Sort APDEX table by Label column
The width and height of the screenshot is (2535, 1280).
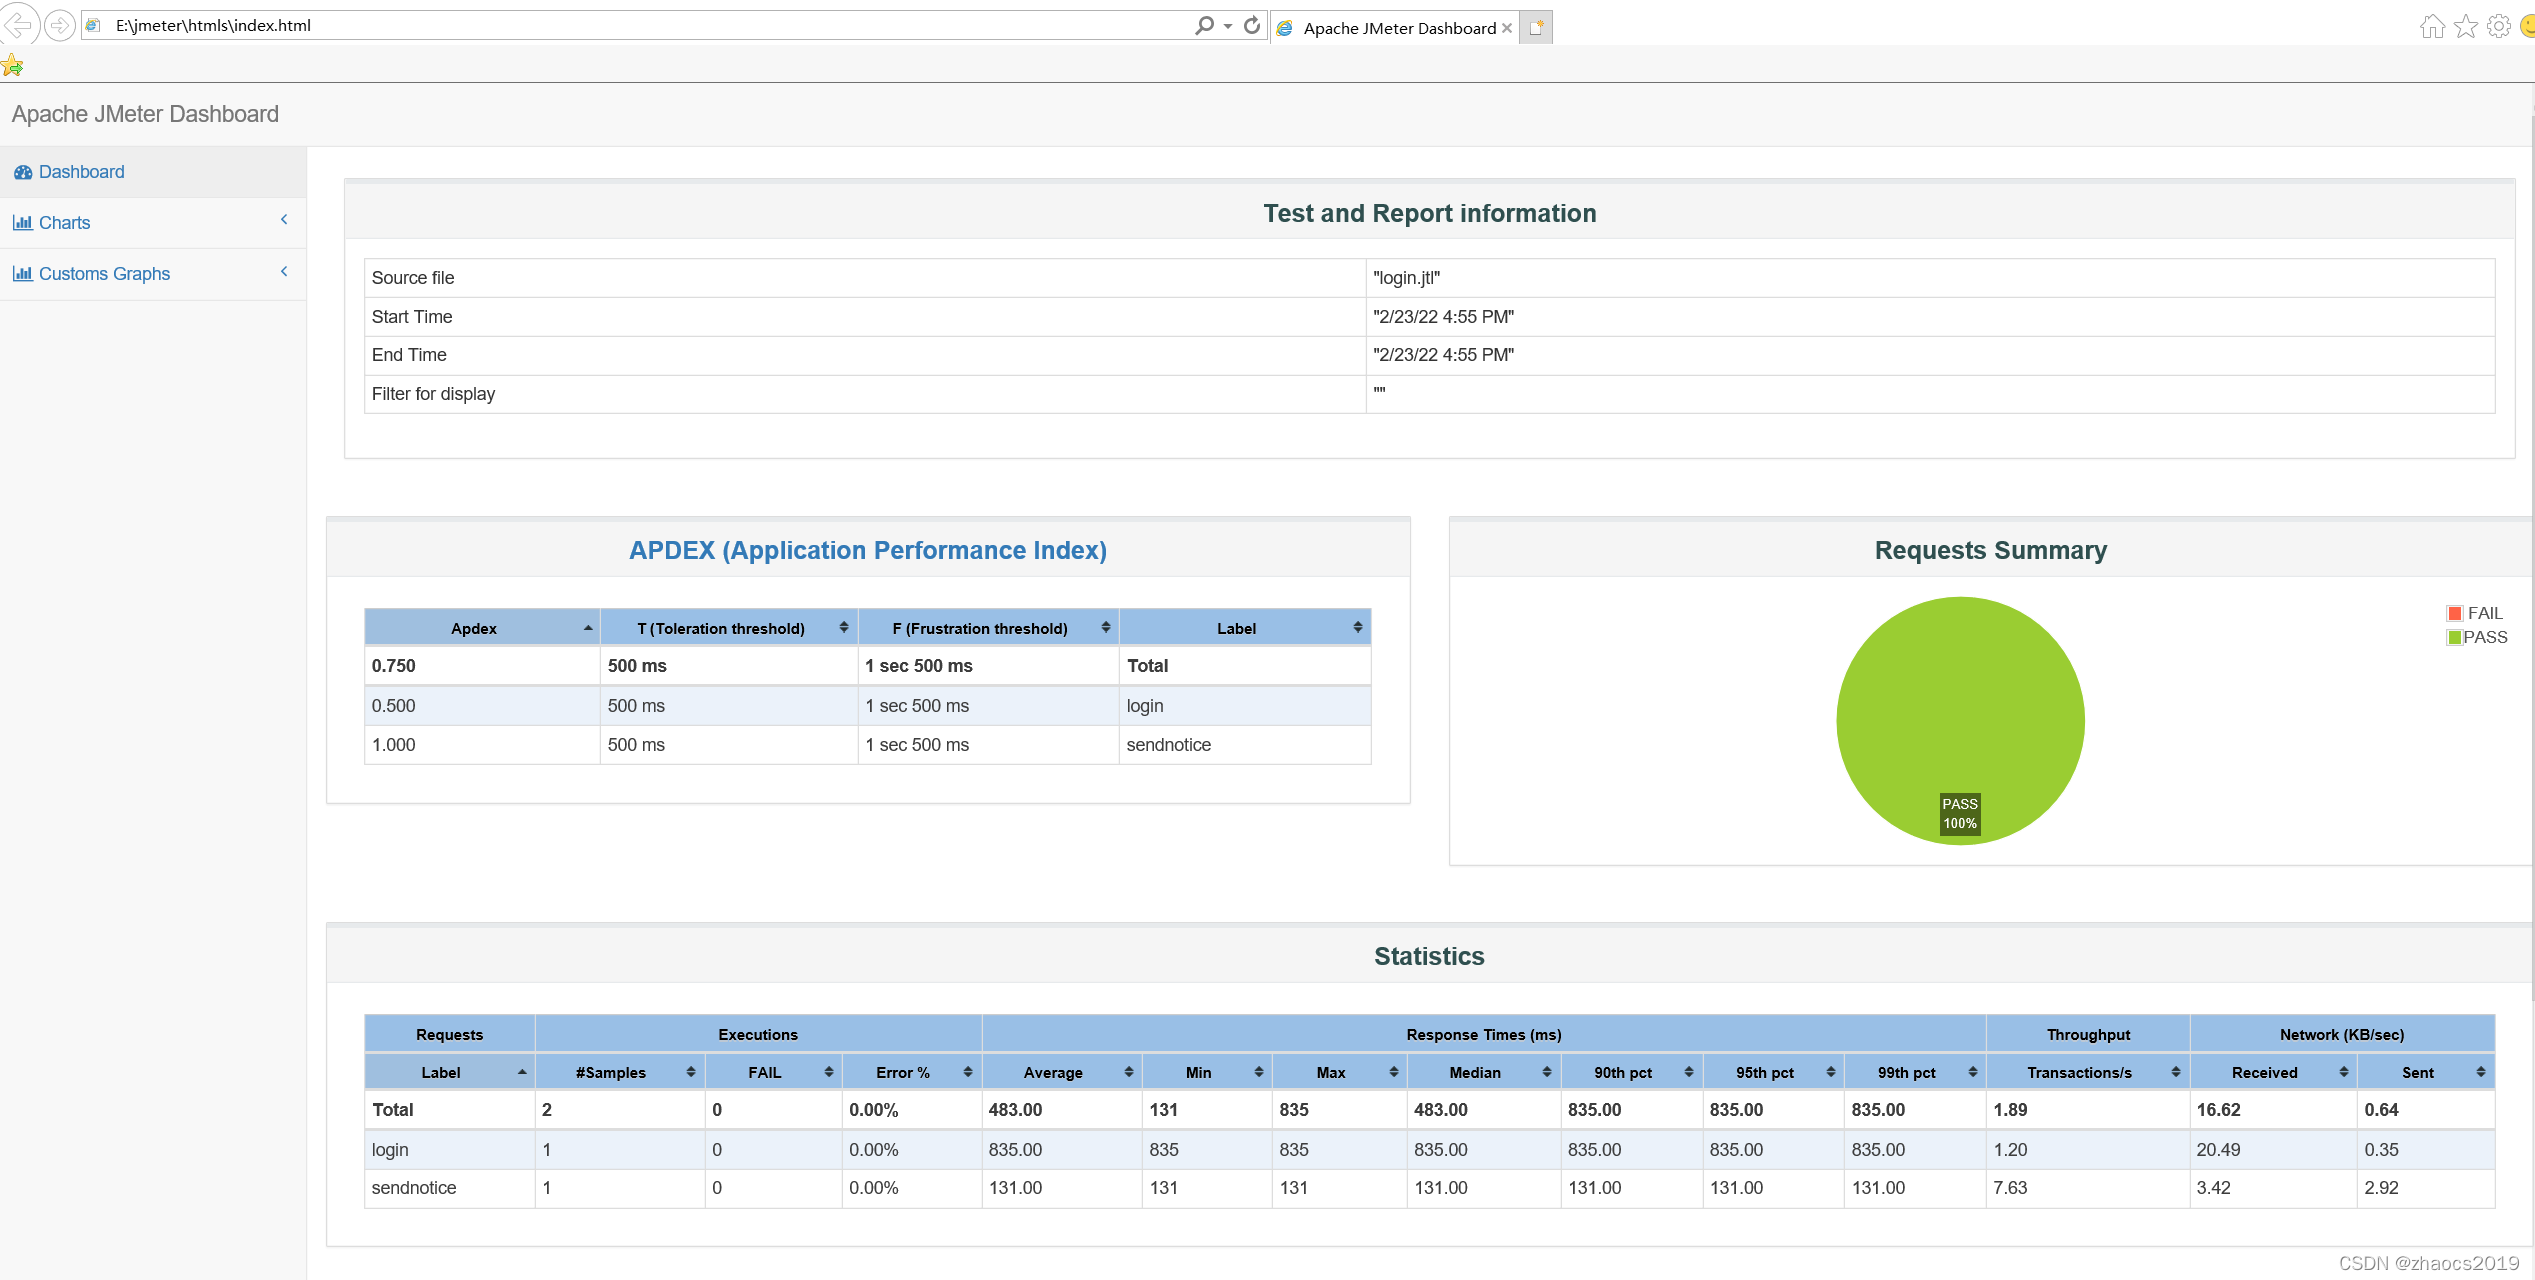1245,628
